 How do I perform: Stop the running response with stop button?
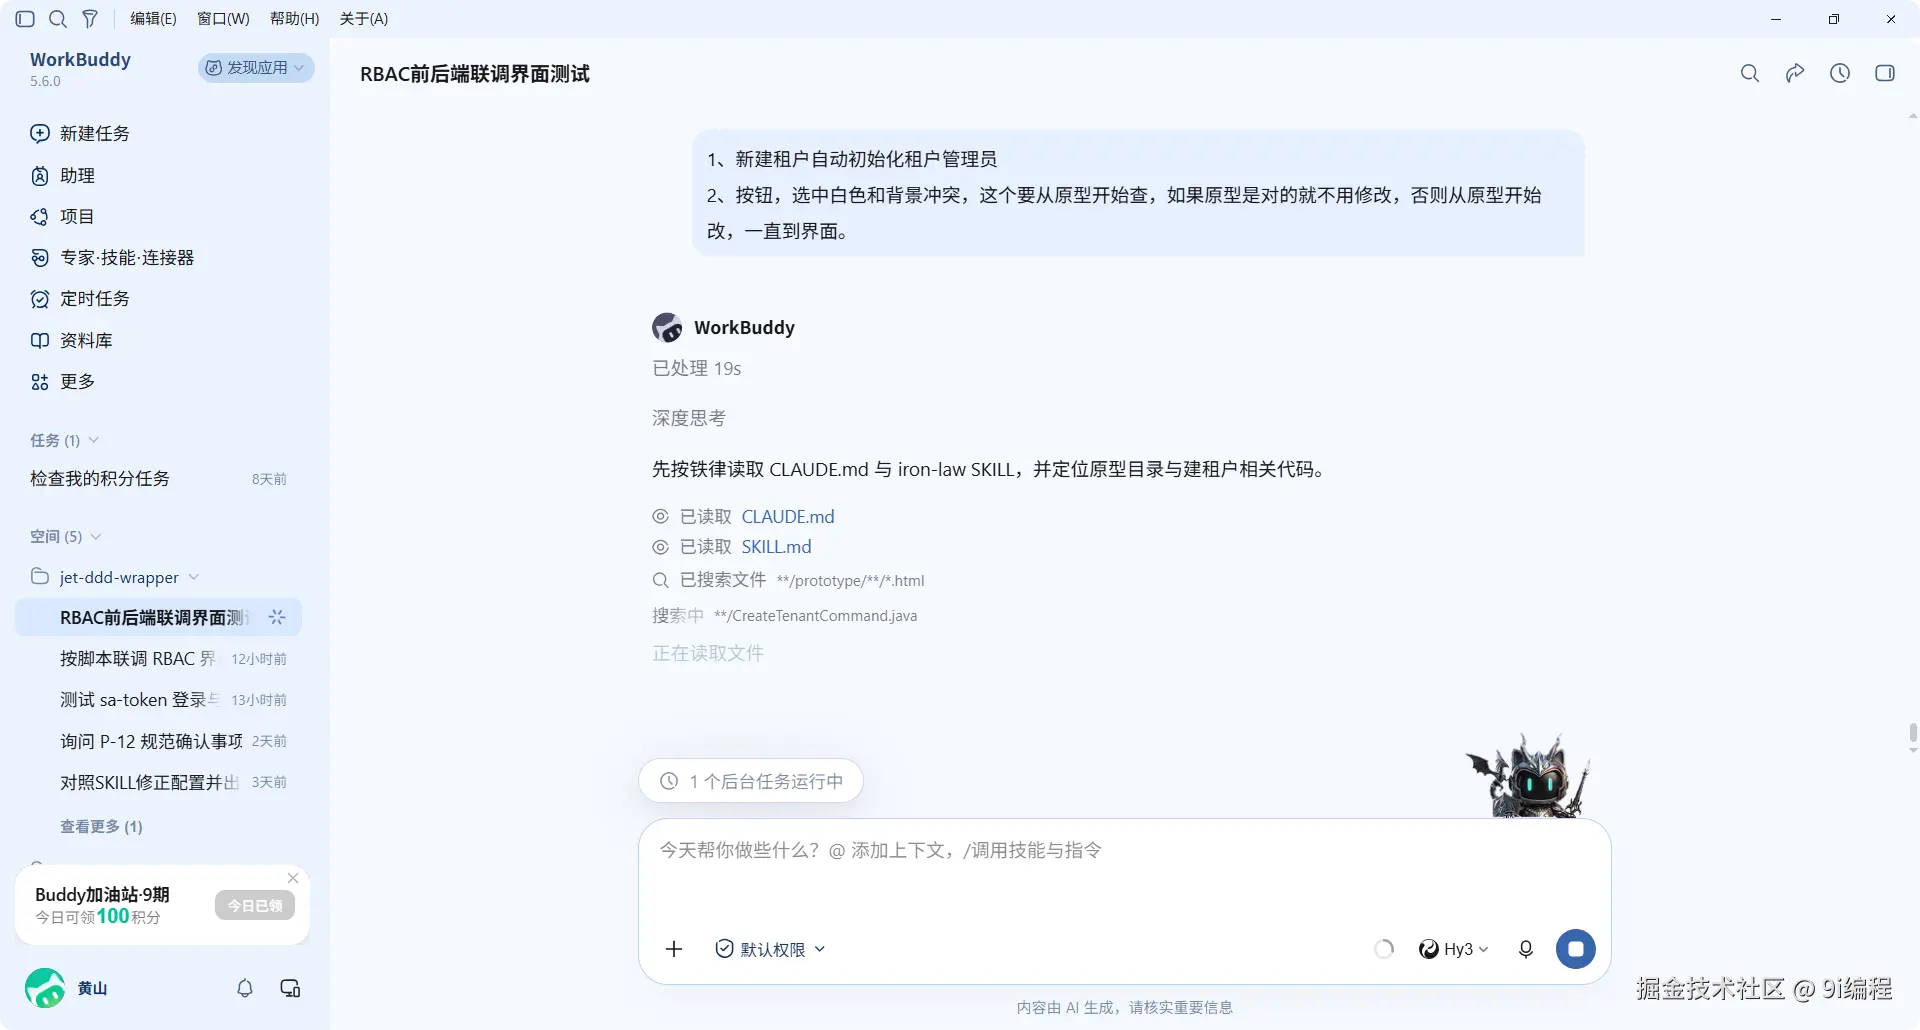(x=1576, y=949)
